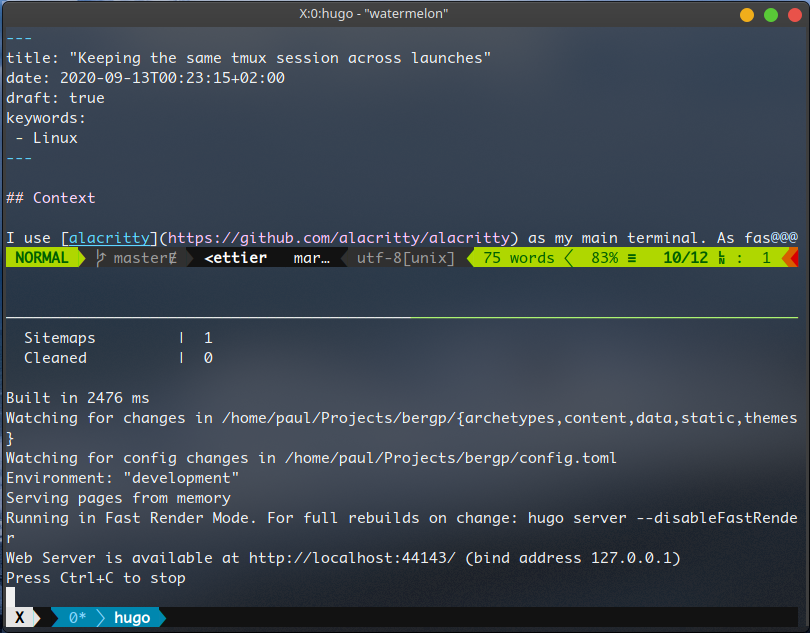This screenshot has height=633, width=810.
Task: Click the config.toml path in watch message
Action: coord(450,458)
